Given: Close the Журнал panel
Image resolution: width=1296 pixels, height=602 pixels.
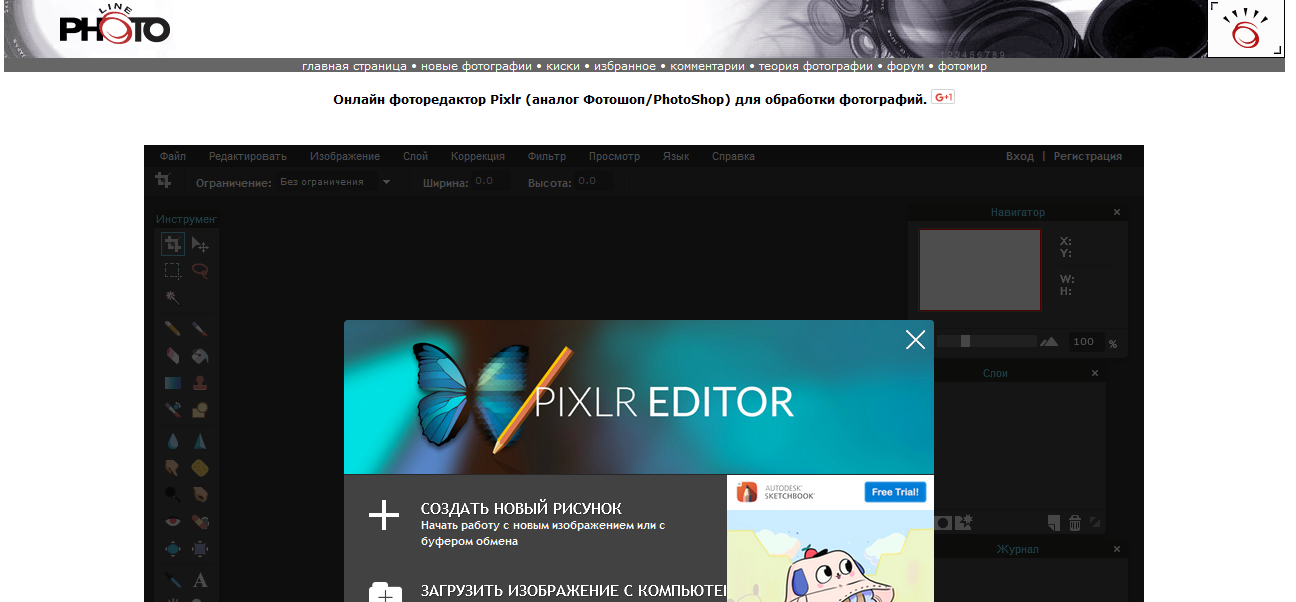Looking at the screenshot, I should (1117, 549).
